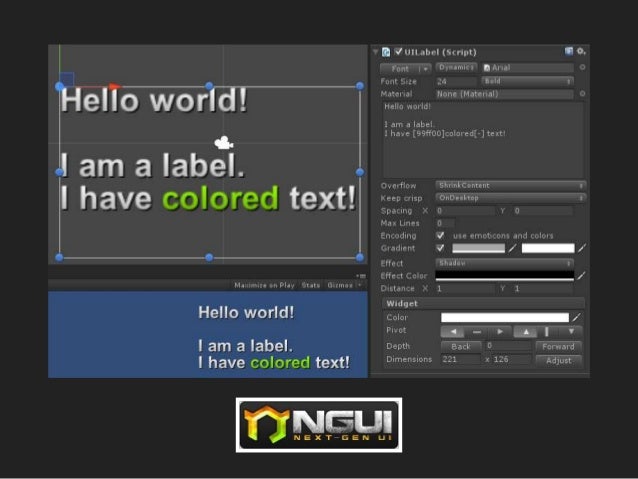Open the gradient top gray color swatch
638x479 pixels.
pos(478,248)
